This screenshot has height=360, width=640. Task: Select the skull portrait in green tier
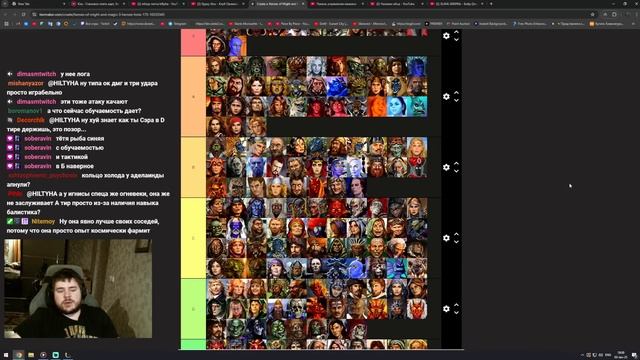pos(297,309)
